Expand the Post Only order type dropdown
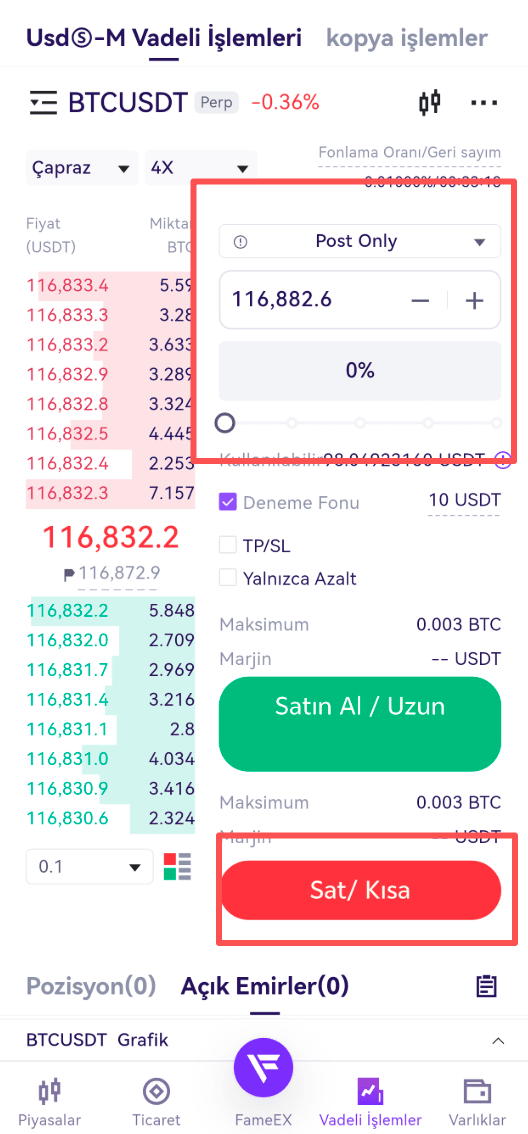This screenshot has width=528, height=1134. click(359, 242)
